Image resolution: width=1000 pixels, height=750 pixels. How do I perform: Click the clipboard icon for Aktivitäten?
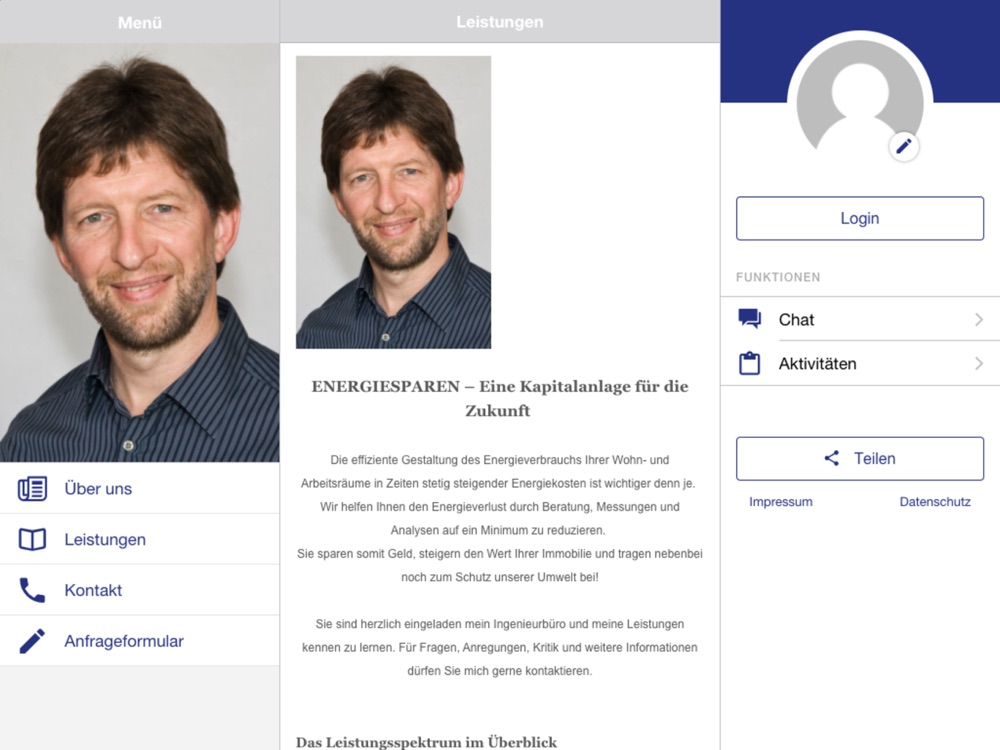pyautogui.click(x=749, y=363)
